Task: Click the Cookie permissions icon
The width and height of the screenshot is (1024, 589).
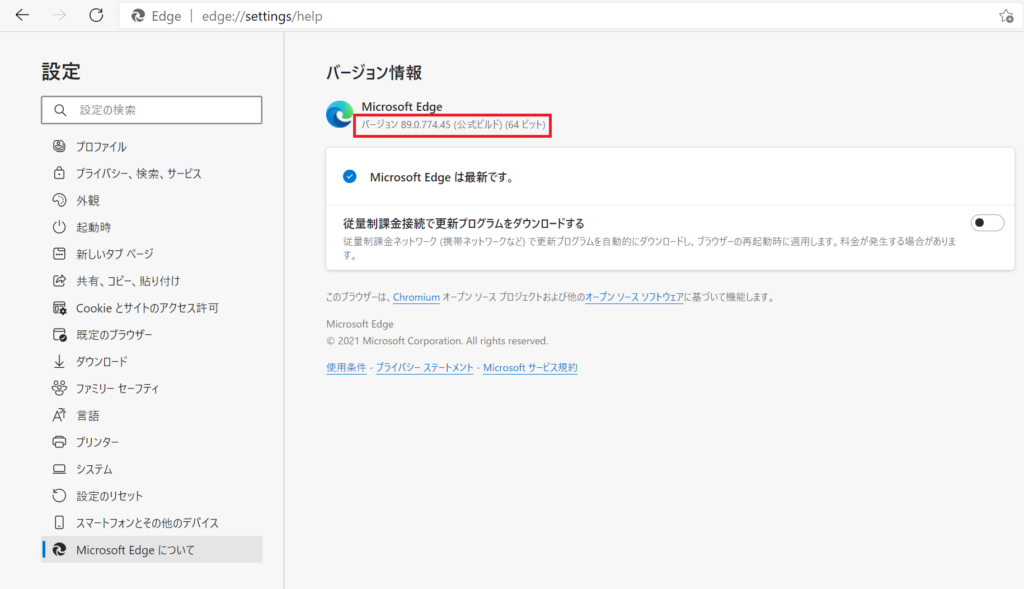Action: coord(59,308)
